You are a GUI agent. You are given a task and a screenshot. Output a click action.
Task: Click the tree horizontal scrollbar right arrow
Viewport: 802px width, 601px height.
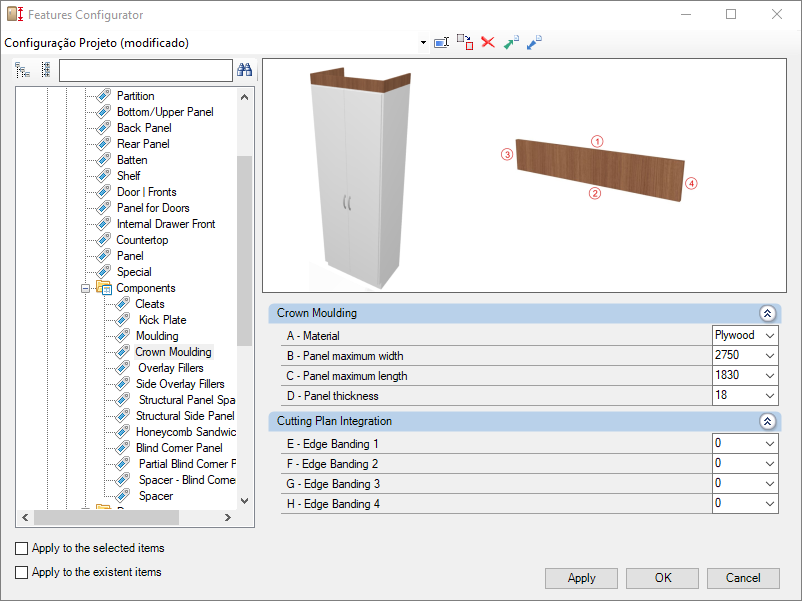tap(228, 518)
